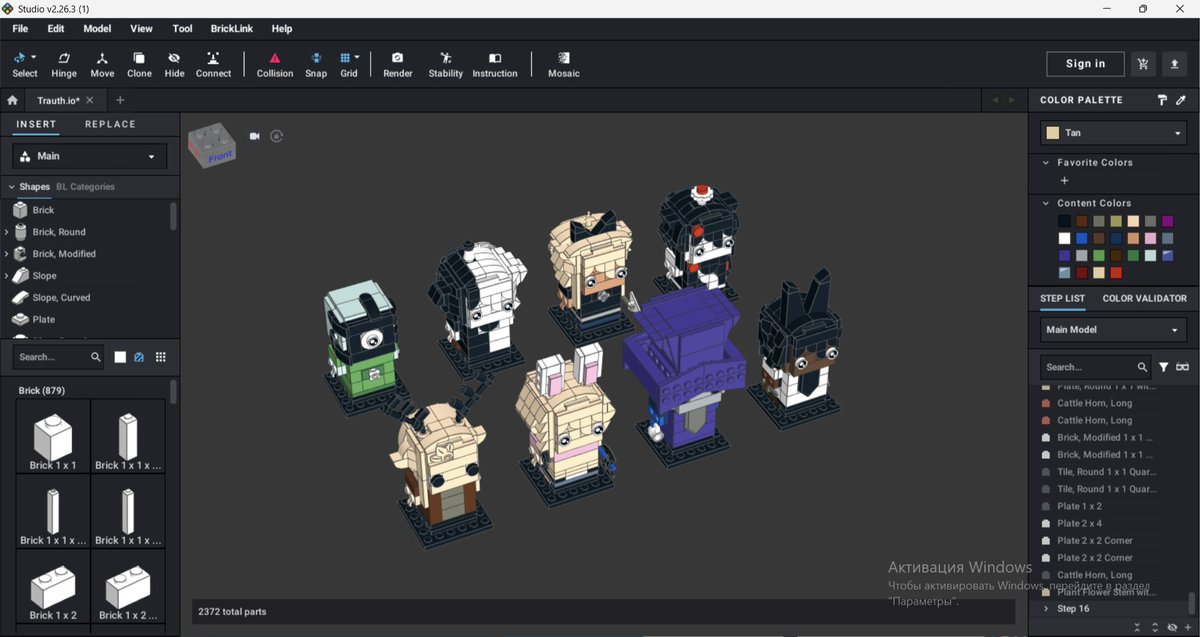Image resolution: width=1200 pixels, height=637 pixels.
Task: Toggle decorated parts filter icon
Action: point(140,357)
